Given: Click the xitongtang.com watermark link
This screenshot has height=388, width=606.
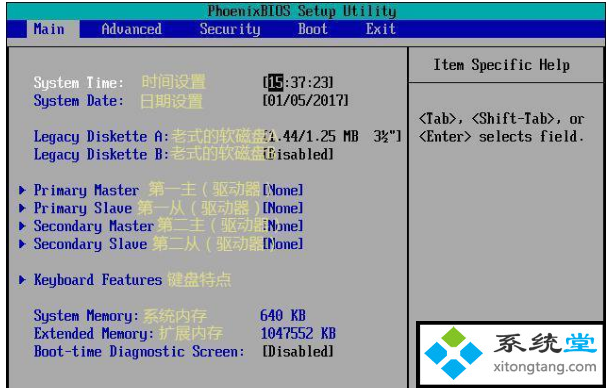Looking at the screenshot, I should click(x=545, y=367).
